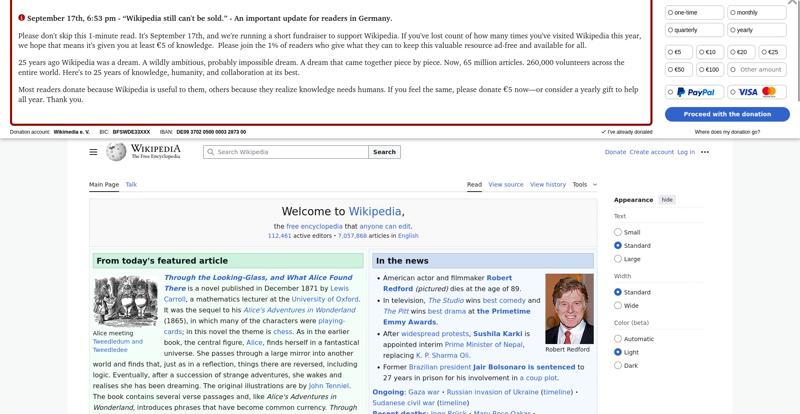This screenshot has width=800, height=414.
Task: Open the Russian invasion of Ukraine link
Action: pos(493,392)
